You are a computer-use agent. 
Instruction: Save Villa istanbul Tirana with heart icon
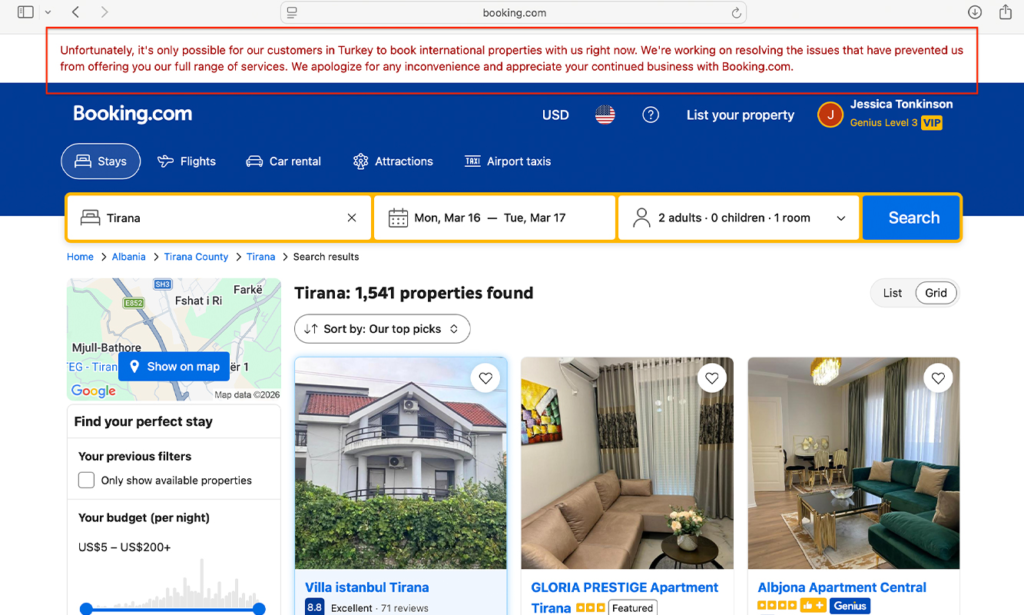click(x=485, y=378)
